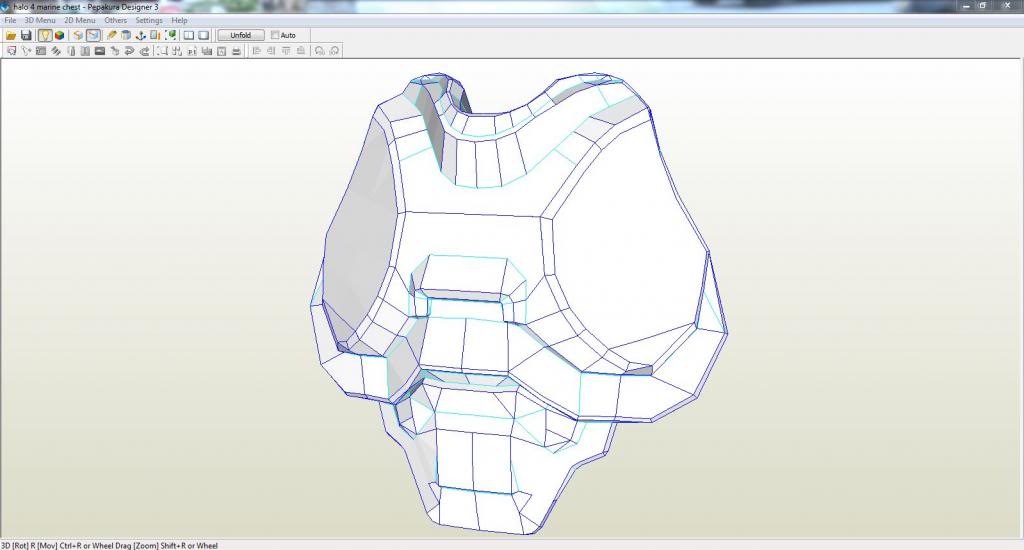Click the grayed rotate-right circular icon
1024x550 pixels.
pos(334,50)
